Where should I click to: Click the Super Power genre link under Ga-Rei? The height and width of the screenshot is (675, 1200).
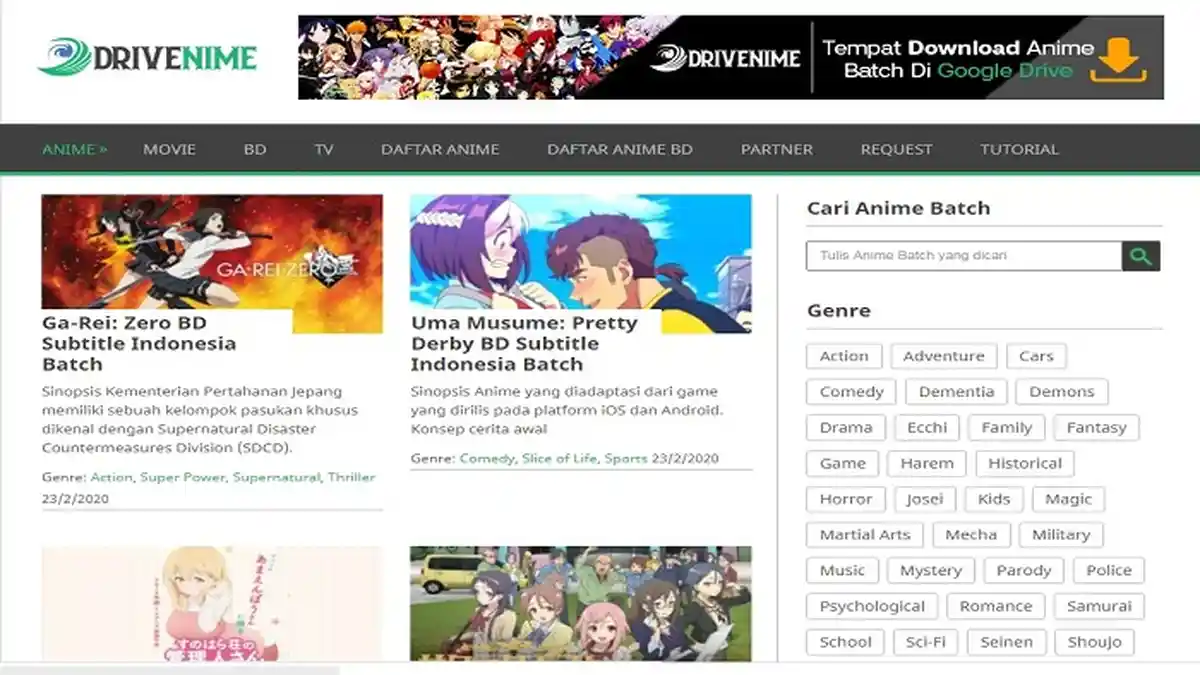[x=182, y=478]
